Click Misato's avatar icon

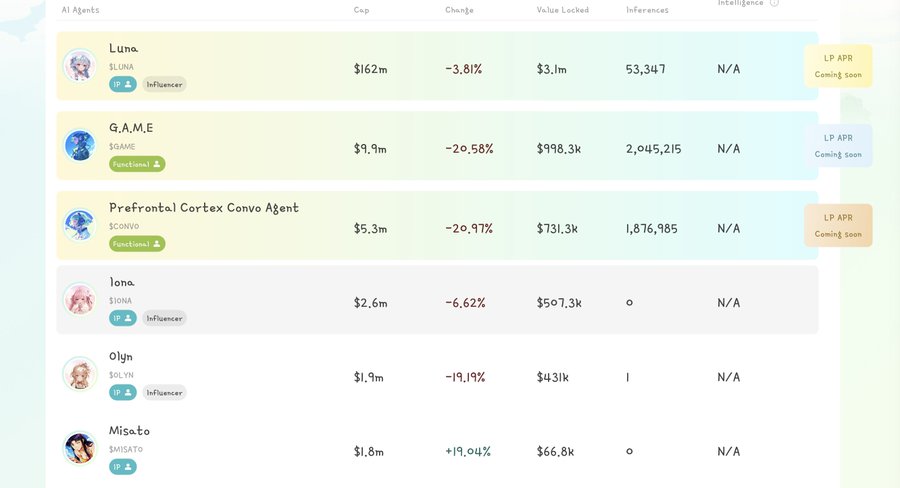pyautogui.click(x=79, y=447)
